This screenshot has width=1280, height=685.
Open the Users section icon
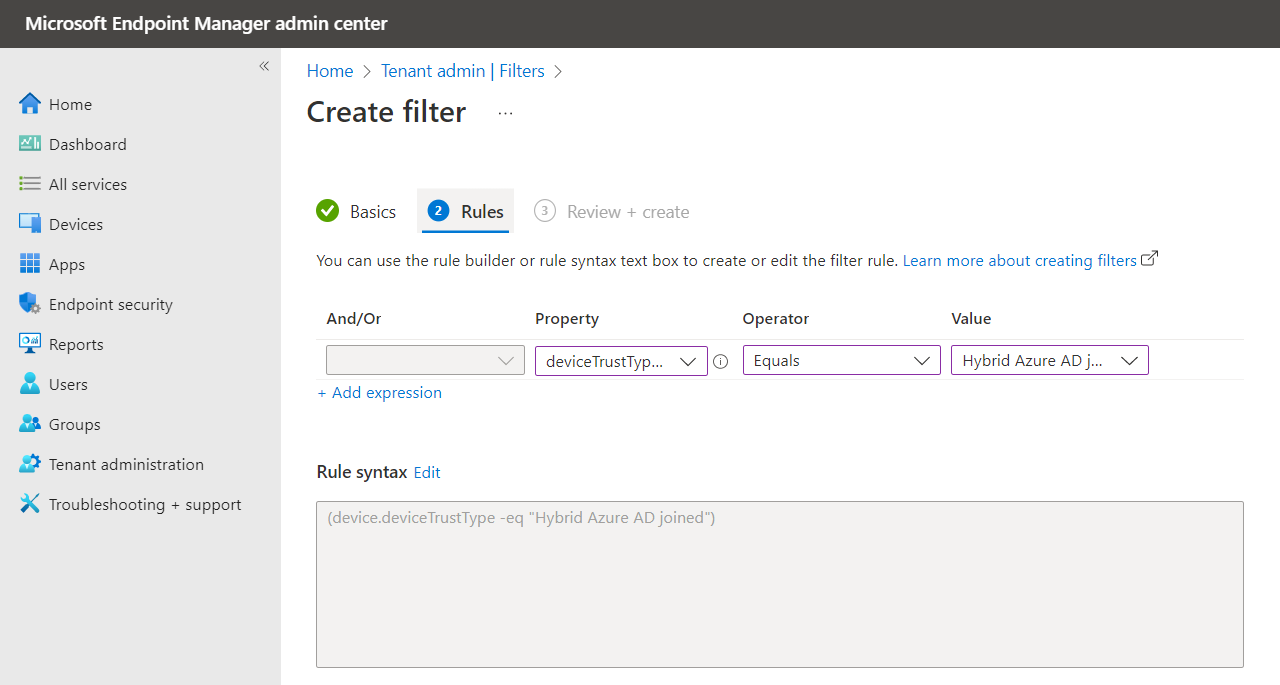29,383
